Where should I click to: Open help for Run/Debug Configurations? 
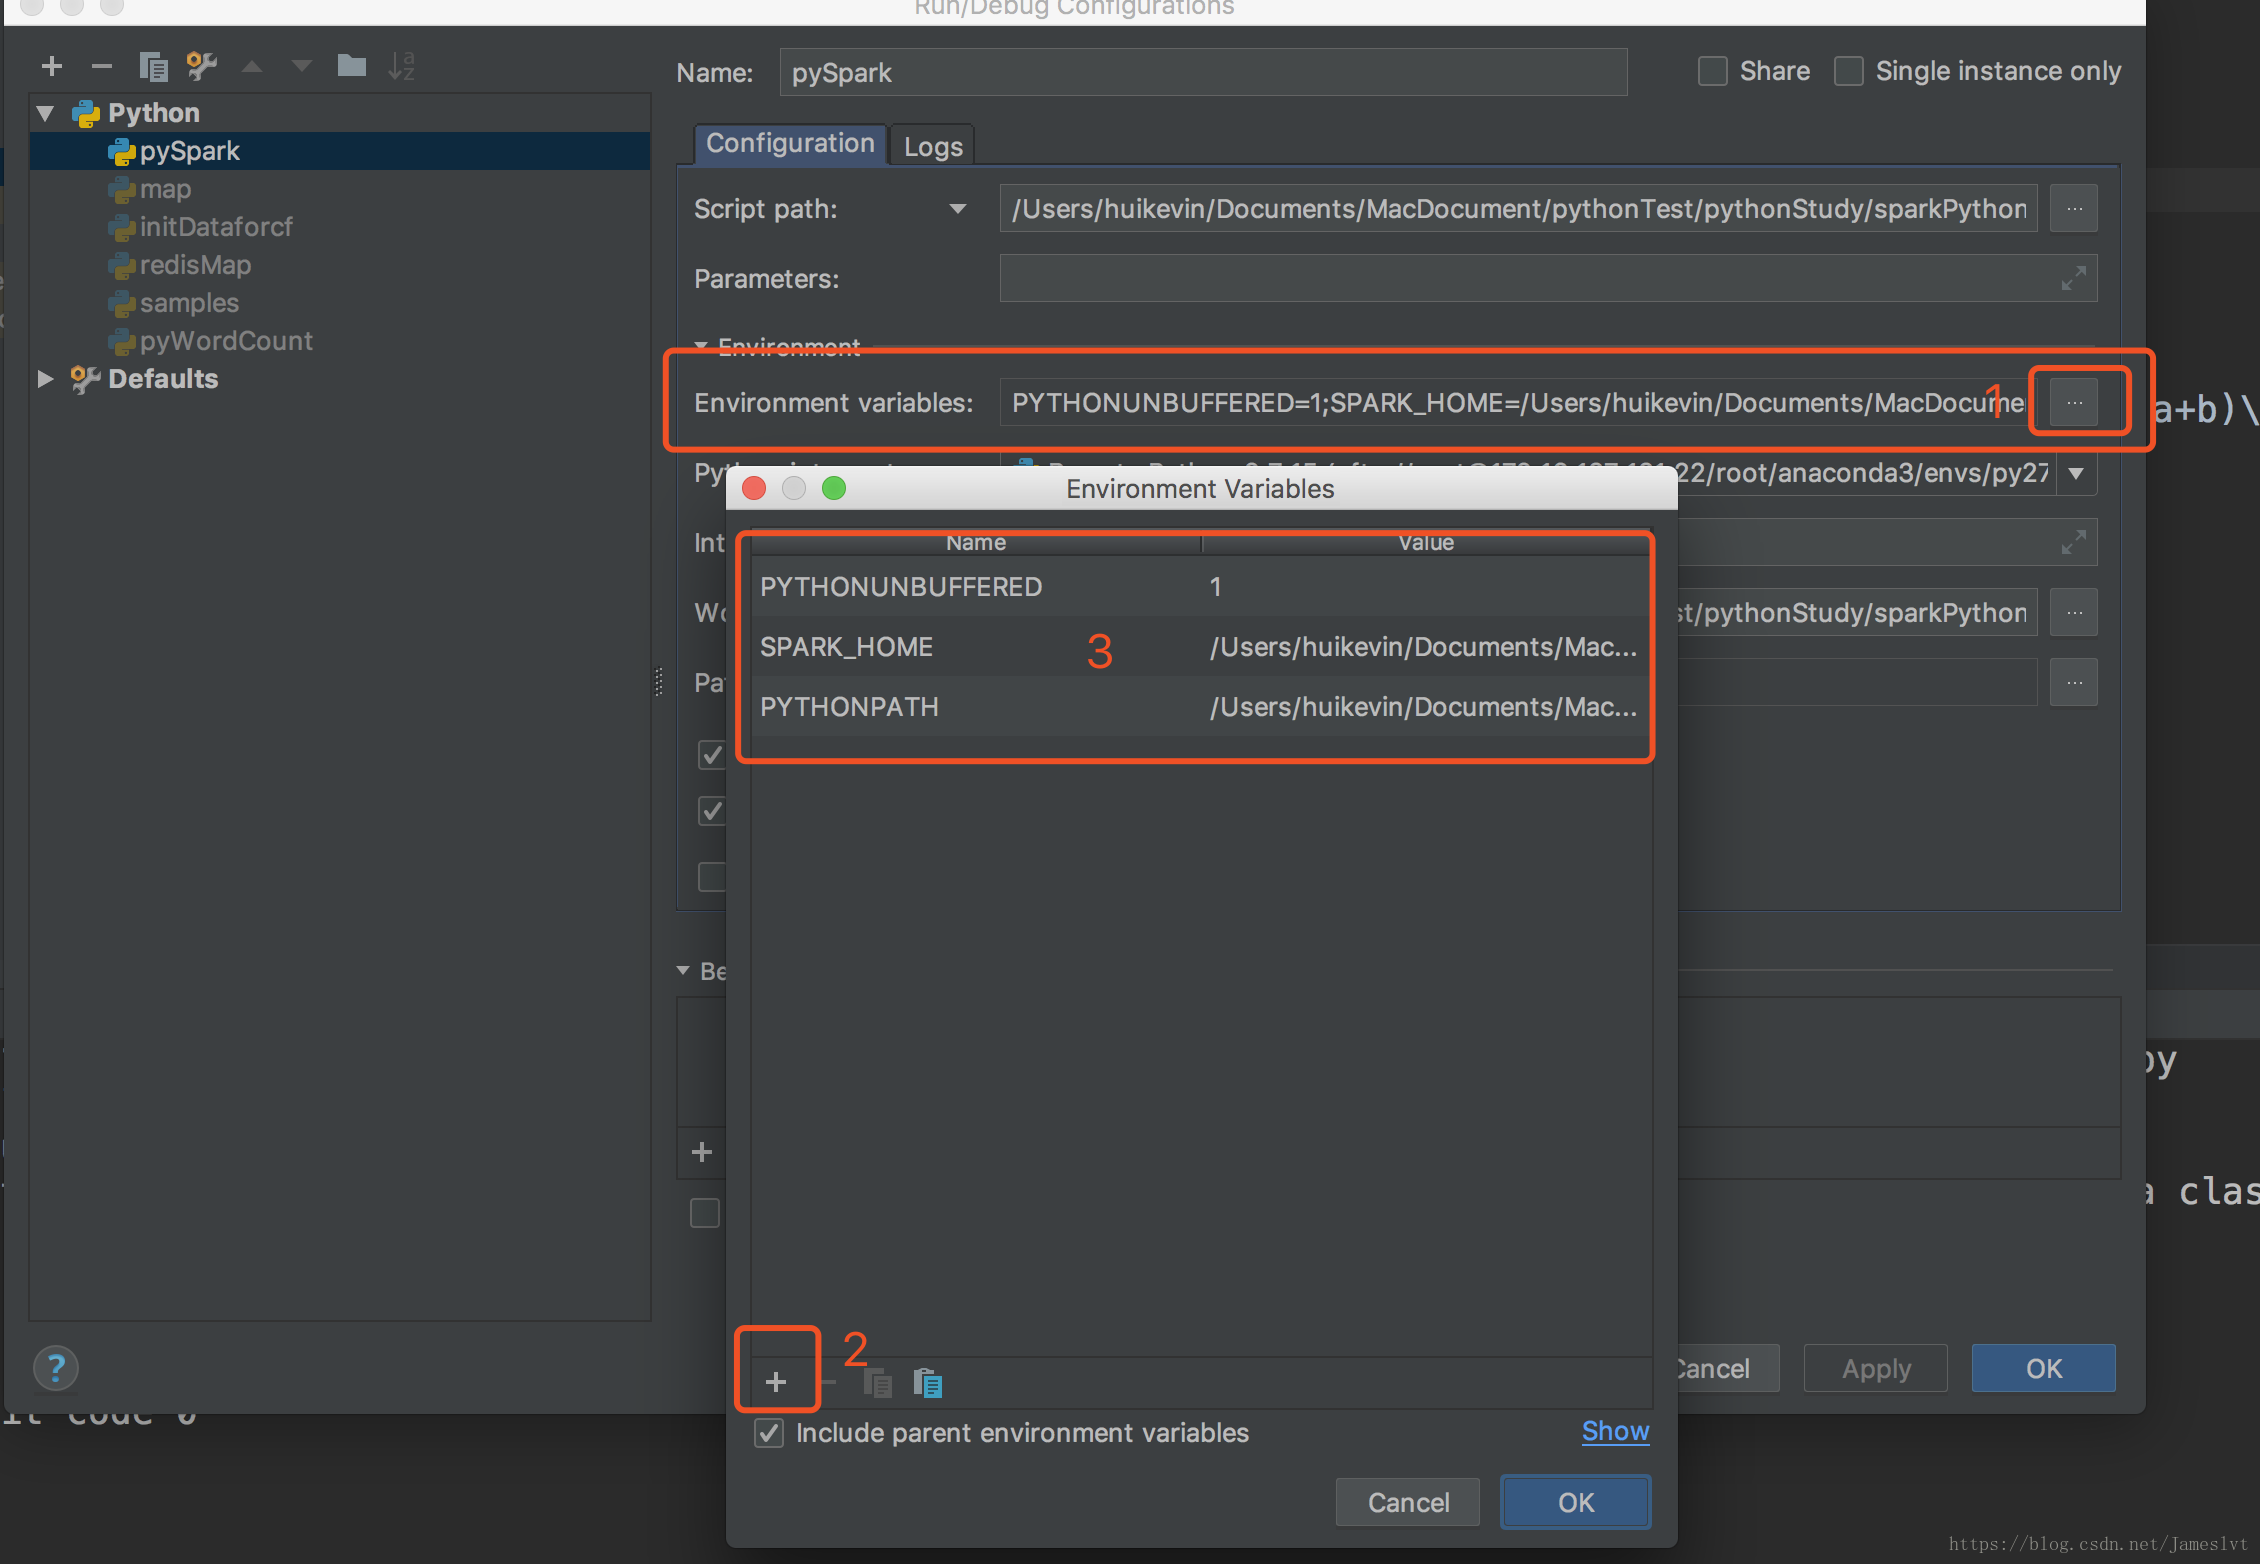pyautogui.click(x=56, y=1368)
